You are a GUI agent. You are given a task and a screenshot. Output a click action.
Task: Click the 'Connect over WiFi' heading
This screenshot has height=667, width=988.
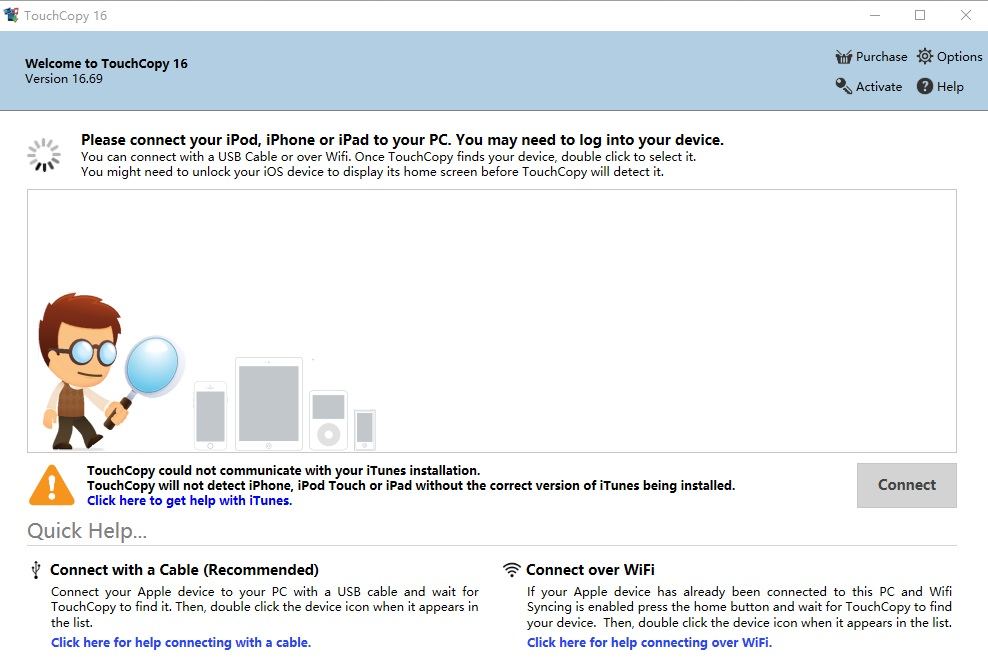pos(590,570)
